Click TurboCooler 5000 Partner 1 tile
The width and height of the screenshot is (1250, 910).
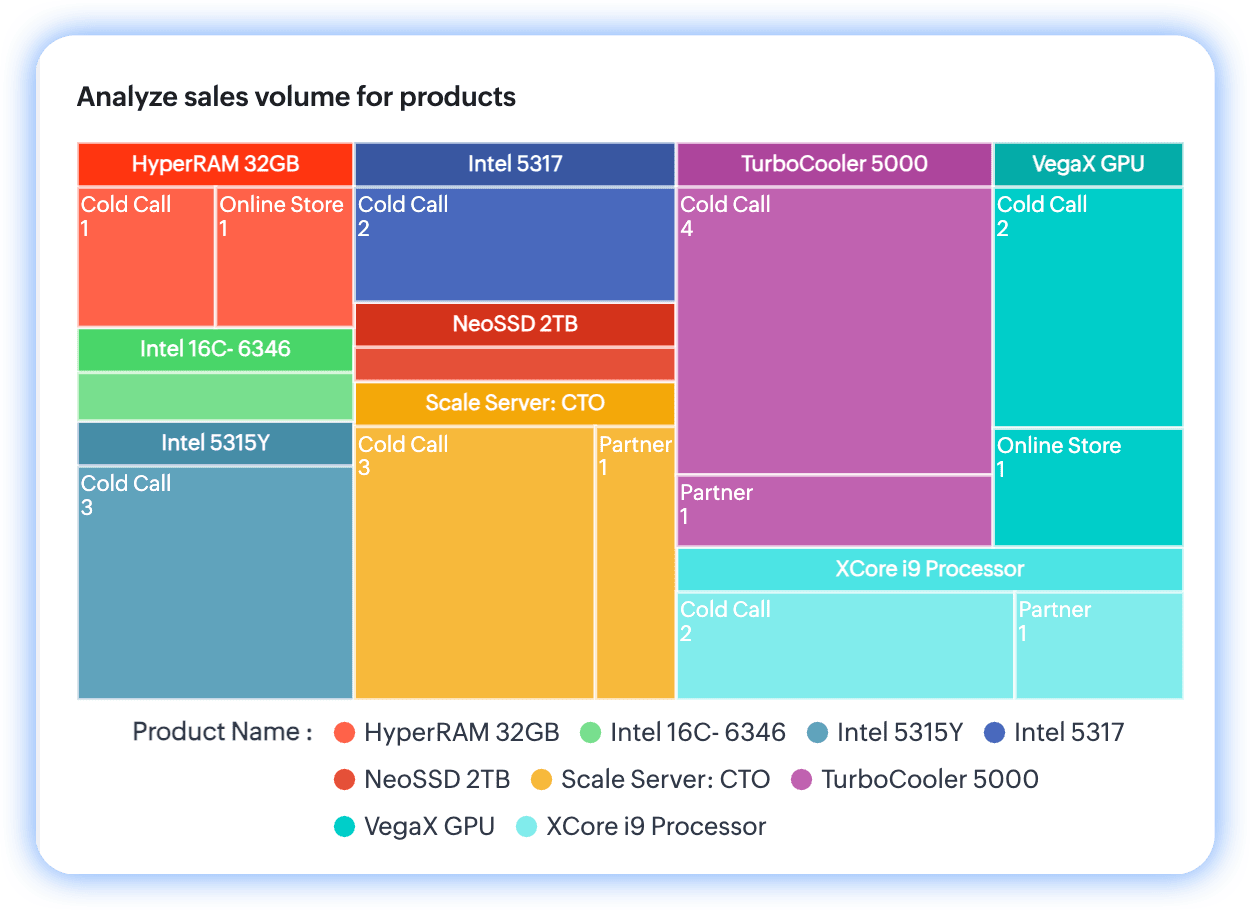pos(834,511)
